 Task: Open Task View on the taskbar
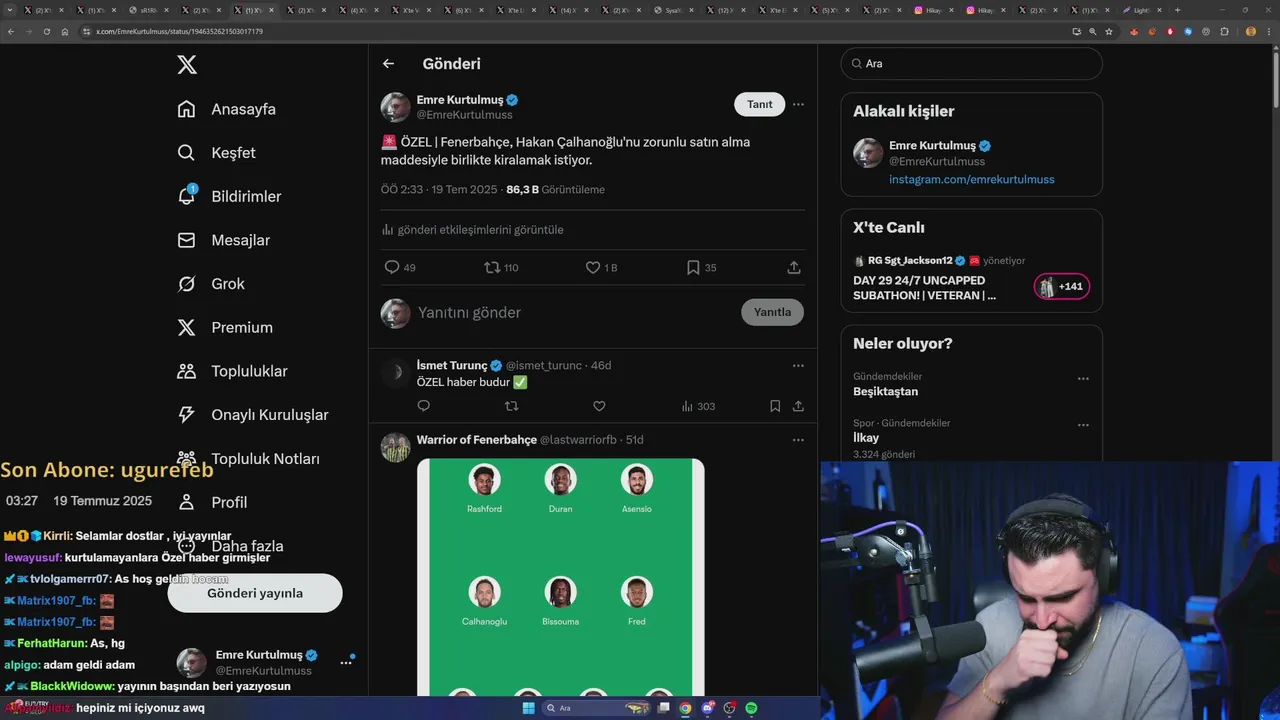[664, 708]
